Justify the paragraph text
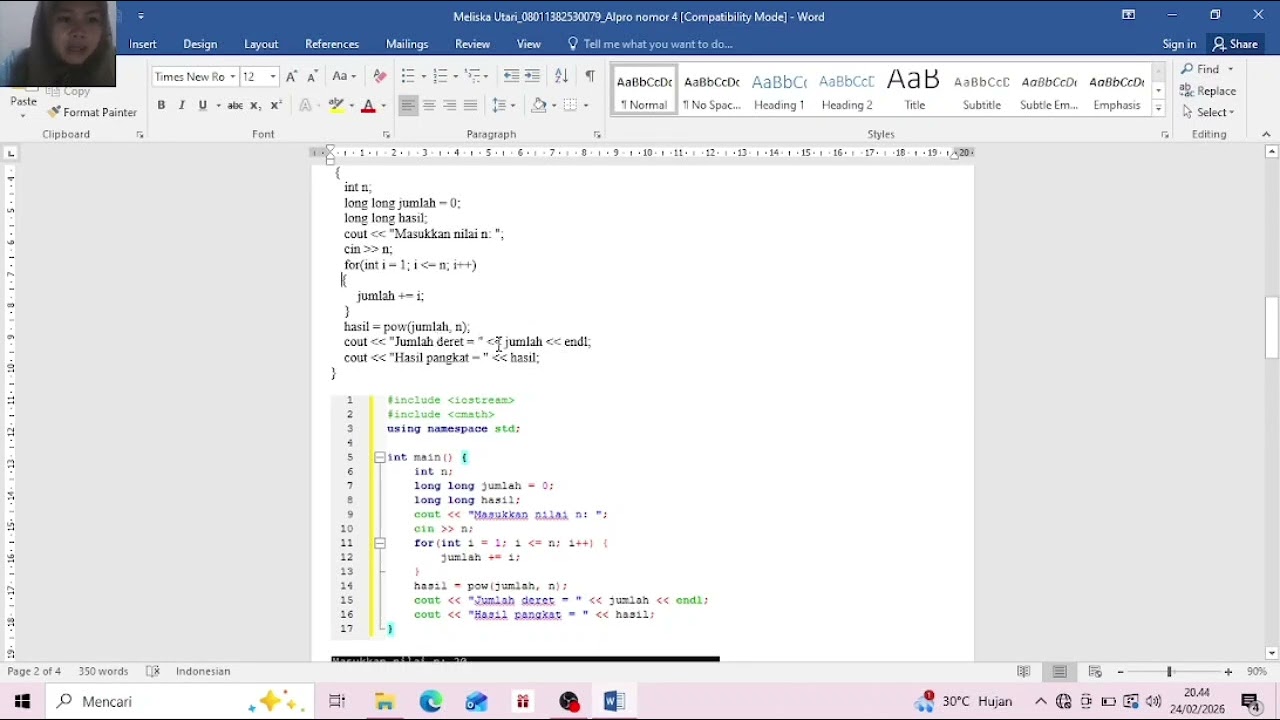Screen dimensions: 1280x720 coord(470,105)
